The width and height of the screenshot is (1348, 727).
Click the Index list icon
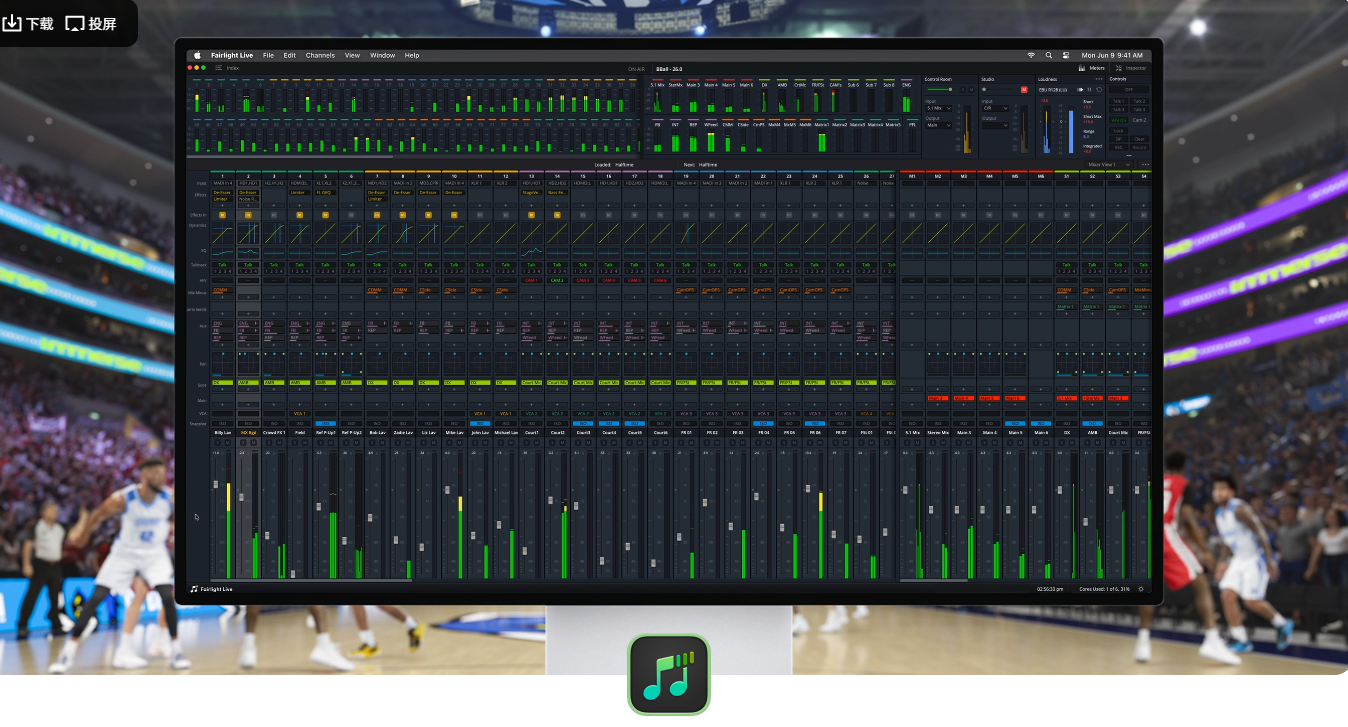[219, 68]
